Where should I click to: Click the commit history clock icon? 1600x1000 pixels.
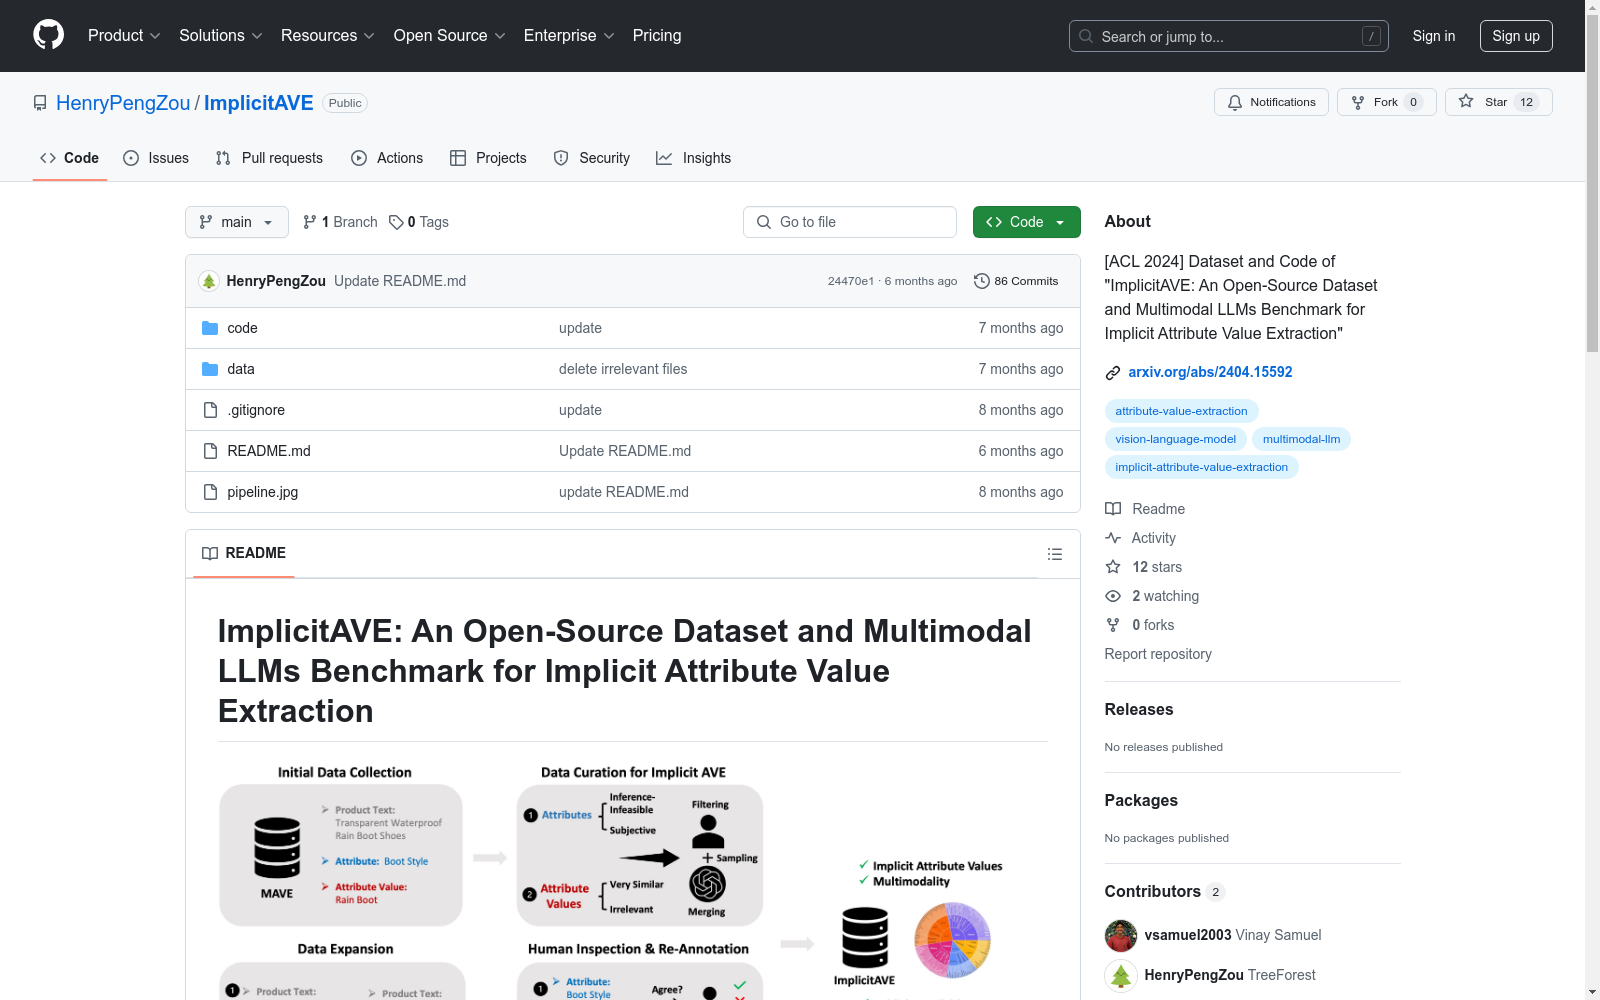[981, 281]
